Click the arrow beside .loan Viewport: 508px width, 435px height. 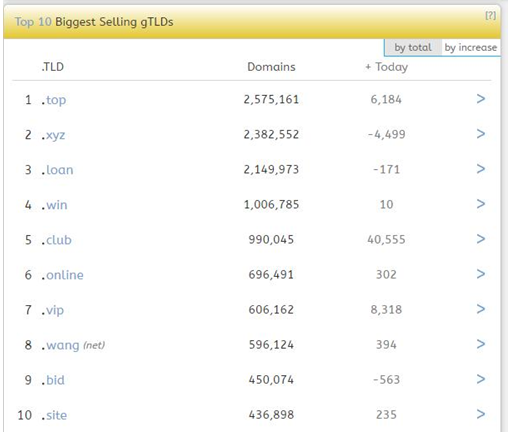click(x=480, y=169)
